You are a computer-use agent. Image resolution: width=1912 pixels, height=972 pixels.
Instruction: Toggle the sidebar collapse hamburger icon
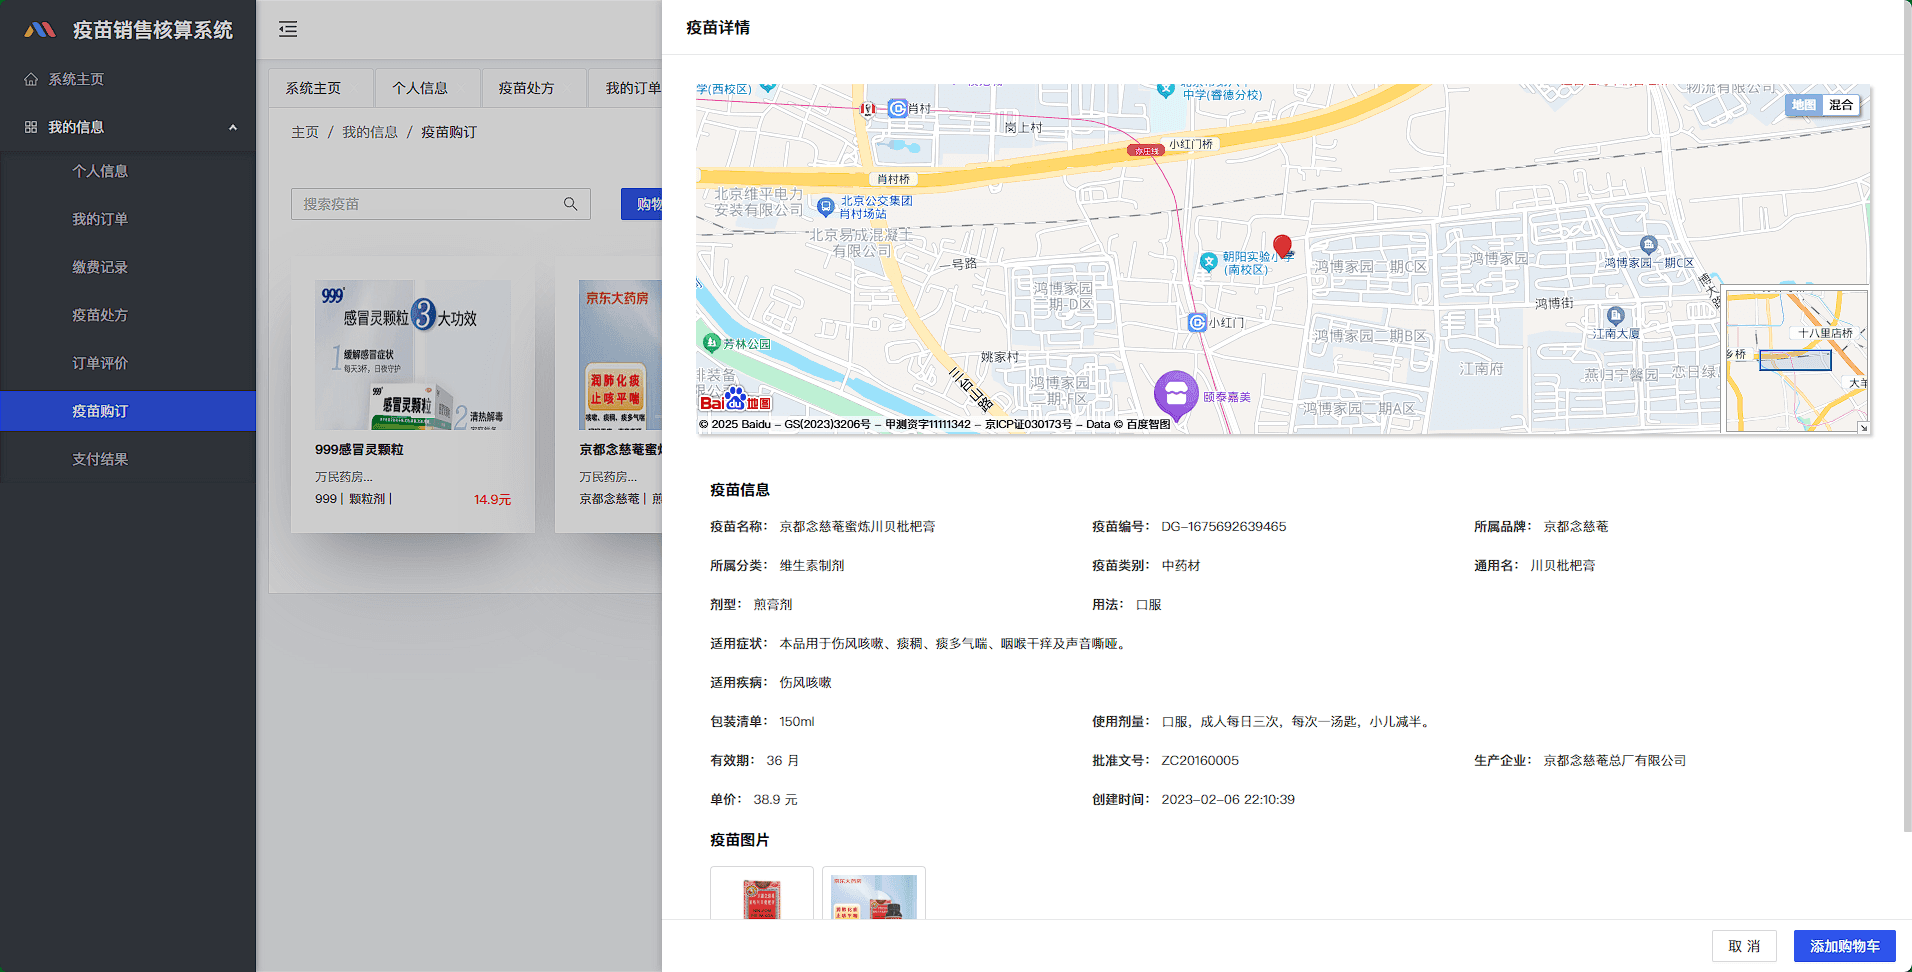coord(288,29)
